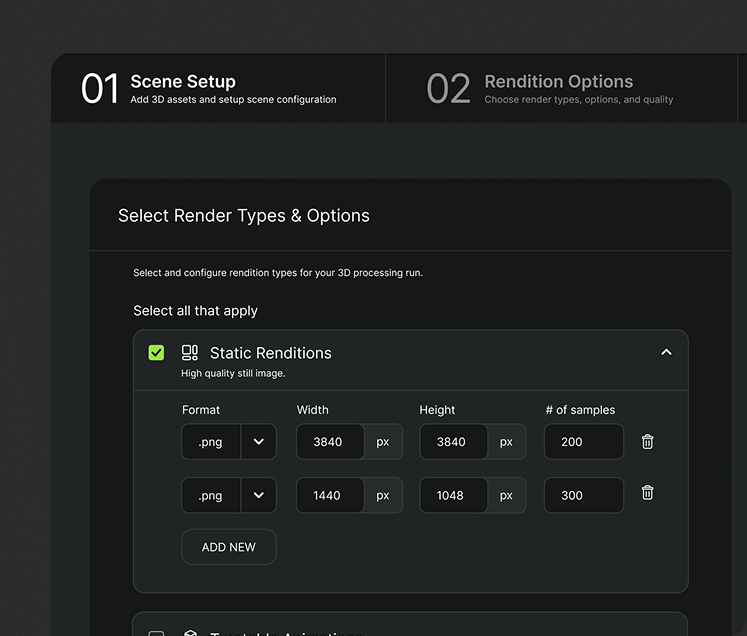Click the px unit beside width 3840
The height and width of the screenshot is (636, 747).
coord(383,442)
